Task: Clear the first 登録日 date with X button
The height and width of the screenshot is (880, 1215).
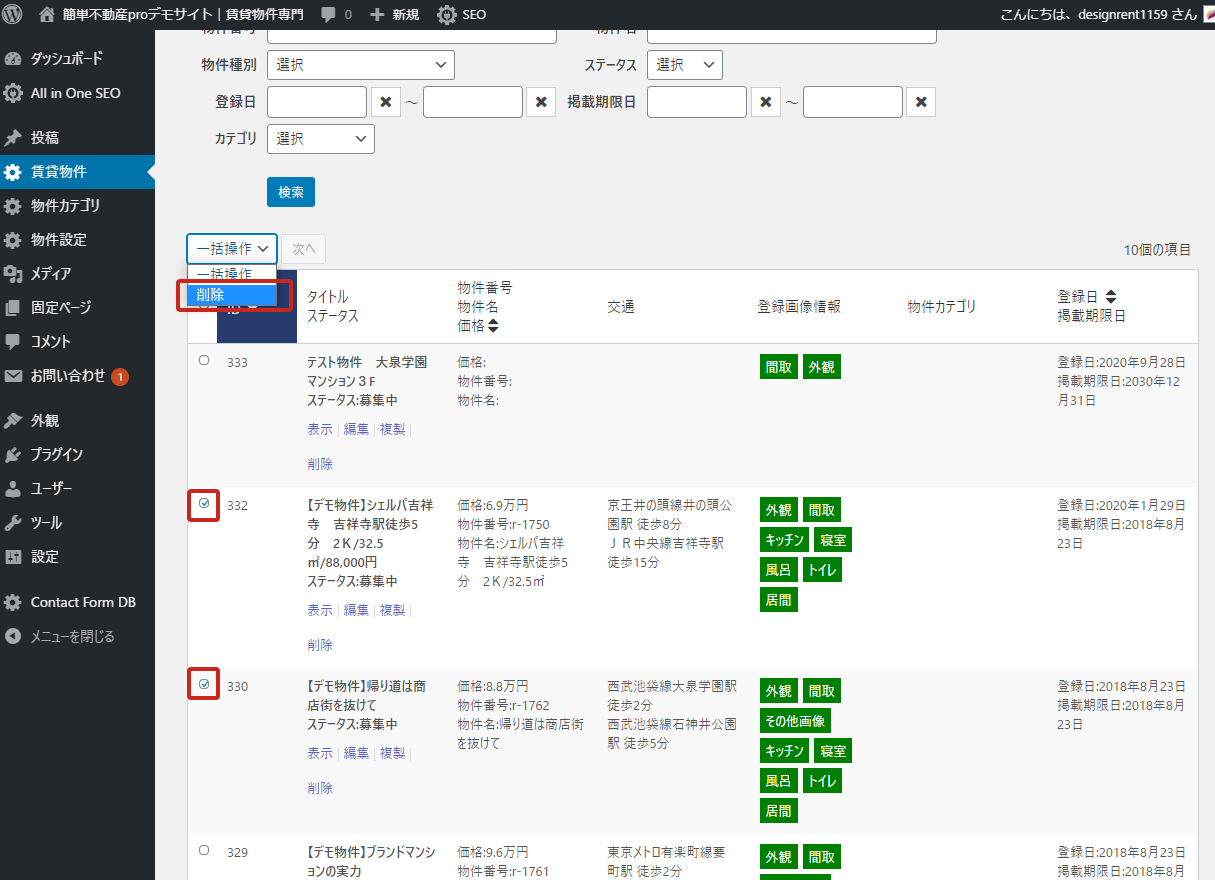Action: click(x=386, y=102)
